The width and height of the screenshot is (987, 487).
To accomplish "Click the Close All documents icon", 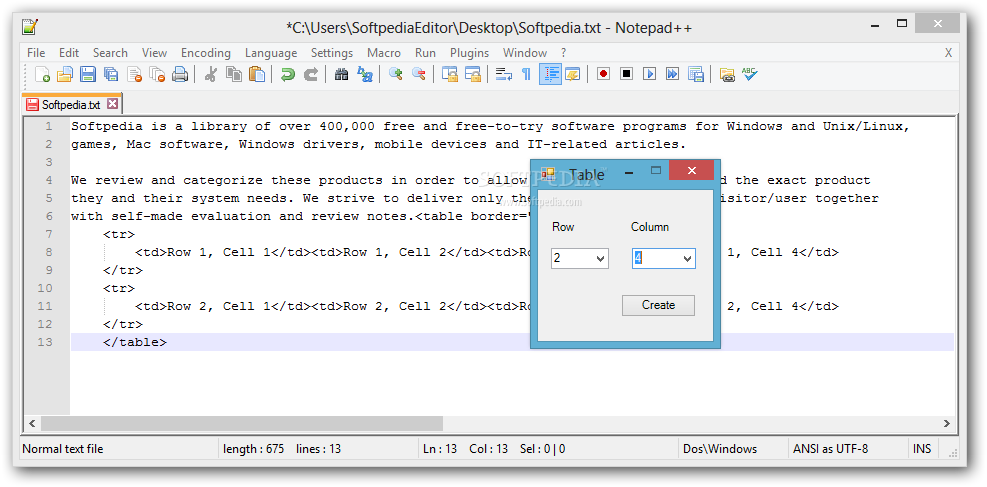I will click(157, 74).
